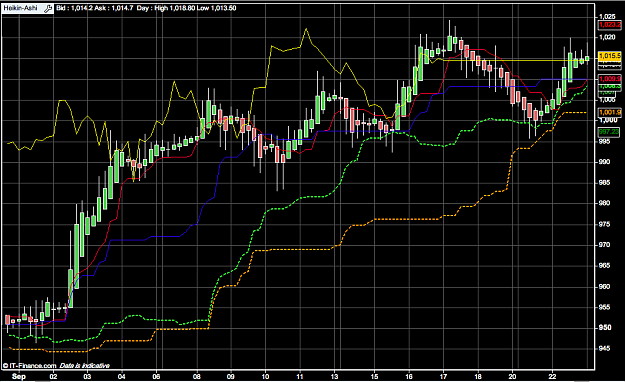Click the Day High 1,018.80 value

165,8
